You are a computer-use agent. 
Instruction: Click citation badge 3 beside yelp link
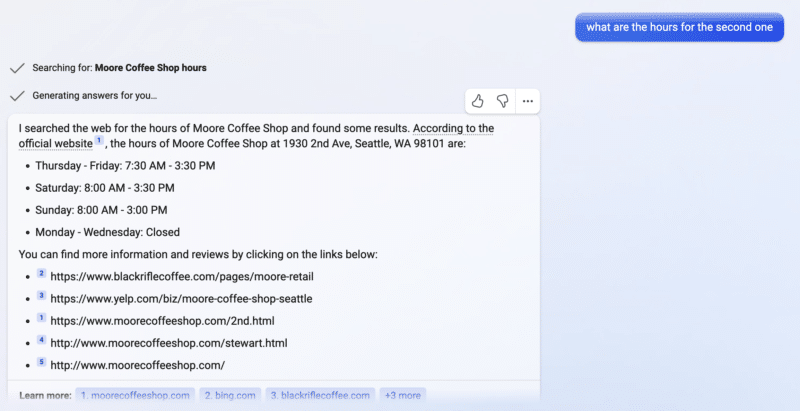point(41,296)
